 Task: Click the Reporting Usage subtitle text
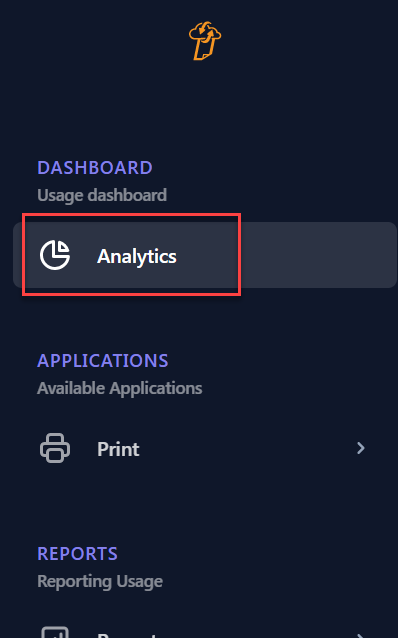click(100, 581)
